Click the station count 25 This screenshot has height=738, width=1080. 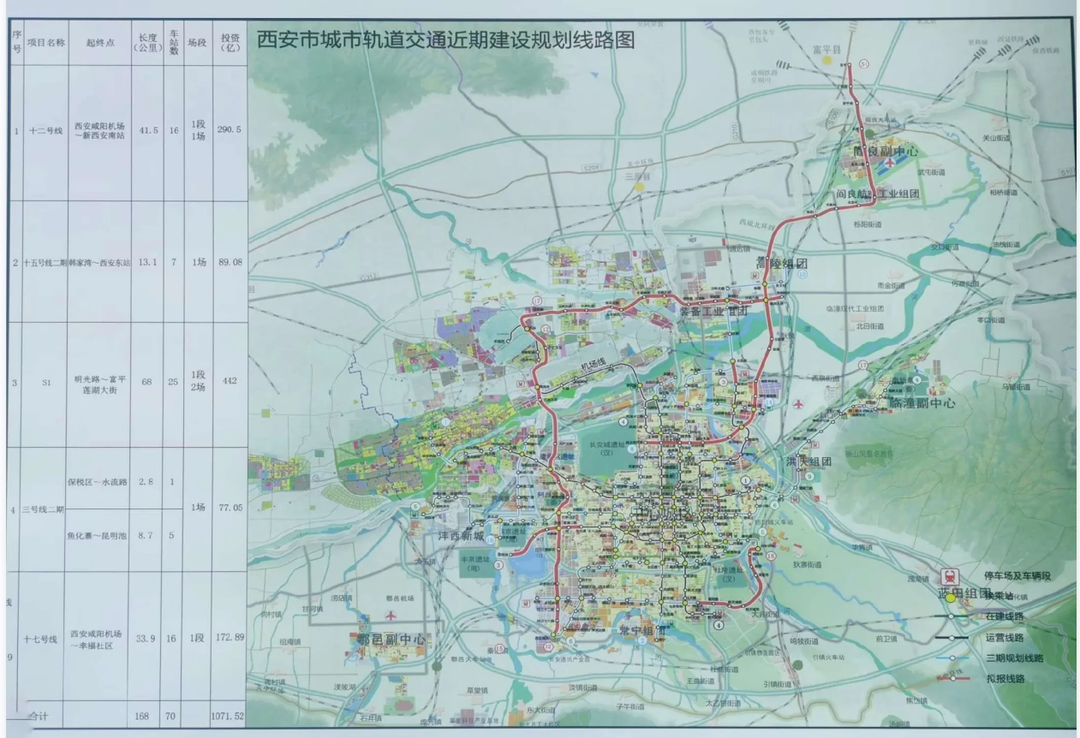(173, 382)
